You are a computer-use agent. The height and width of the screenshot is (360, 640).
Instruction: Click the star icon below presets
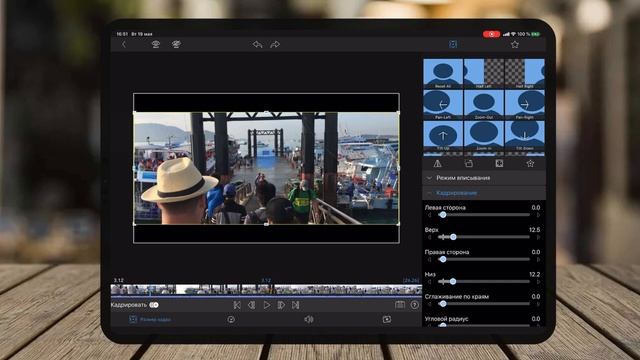coord(530,164)
